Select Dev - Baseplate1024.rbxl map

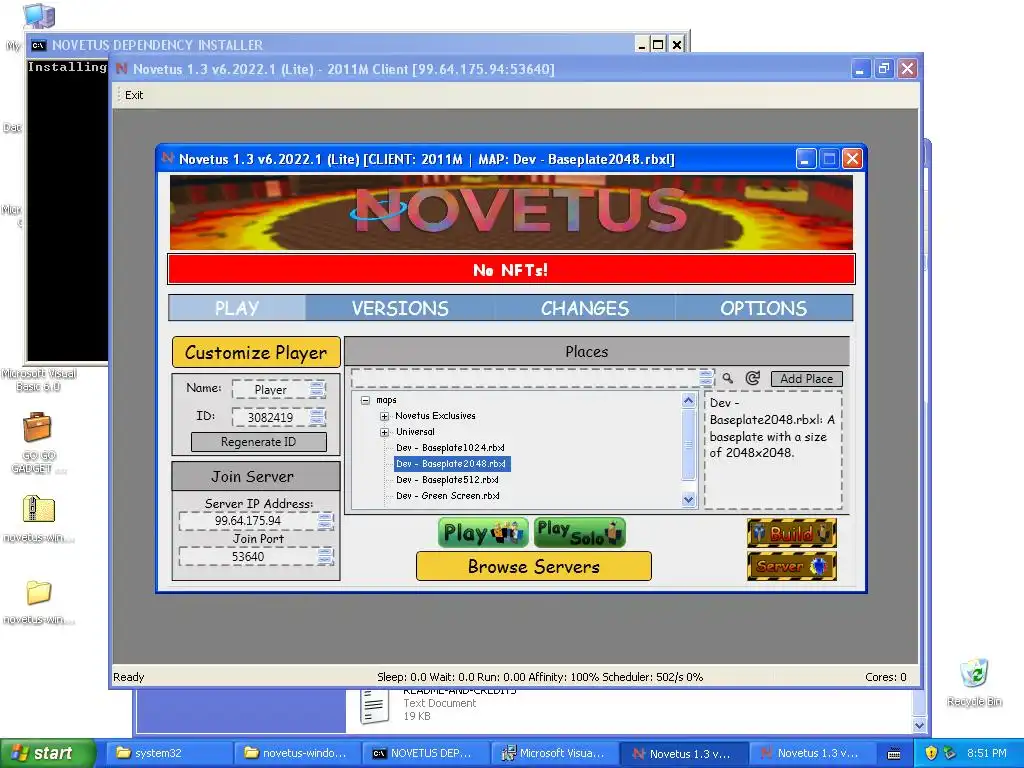[x=450, y=448]
